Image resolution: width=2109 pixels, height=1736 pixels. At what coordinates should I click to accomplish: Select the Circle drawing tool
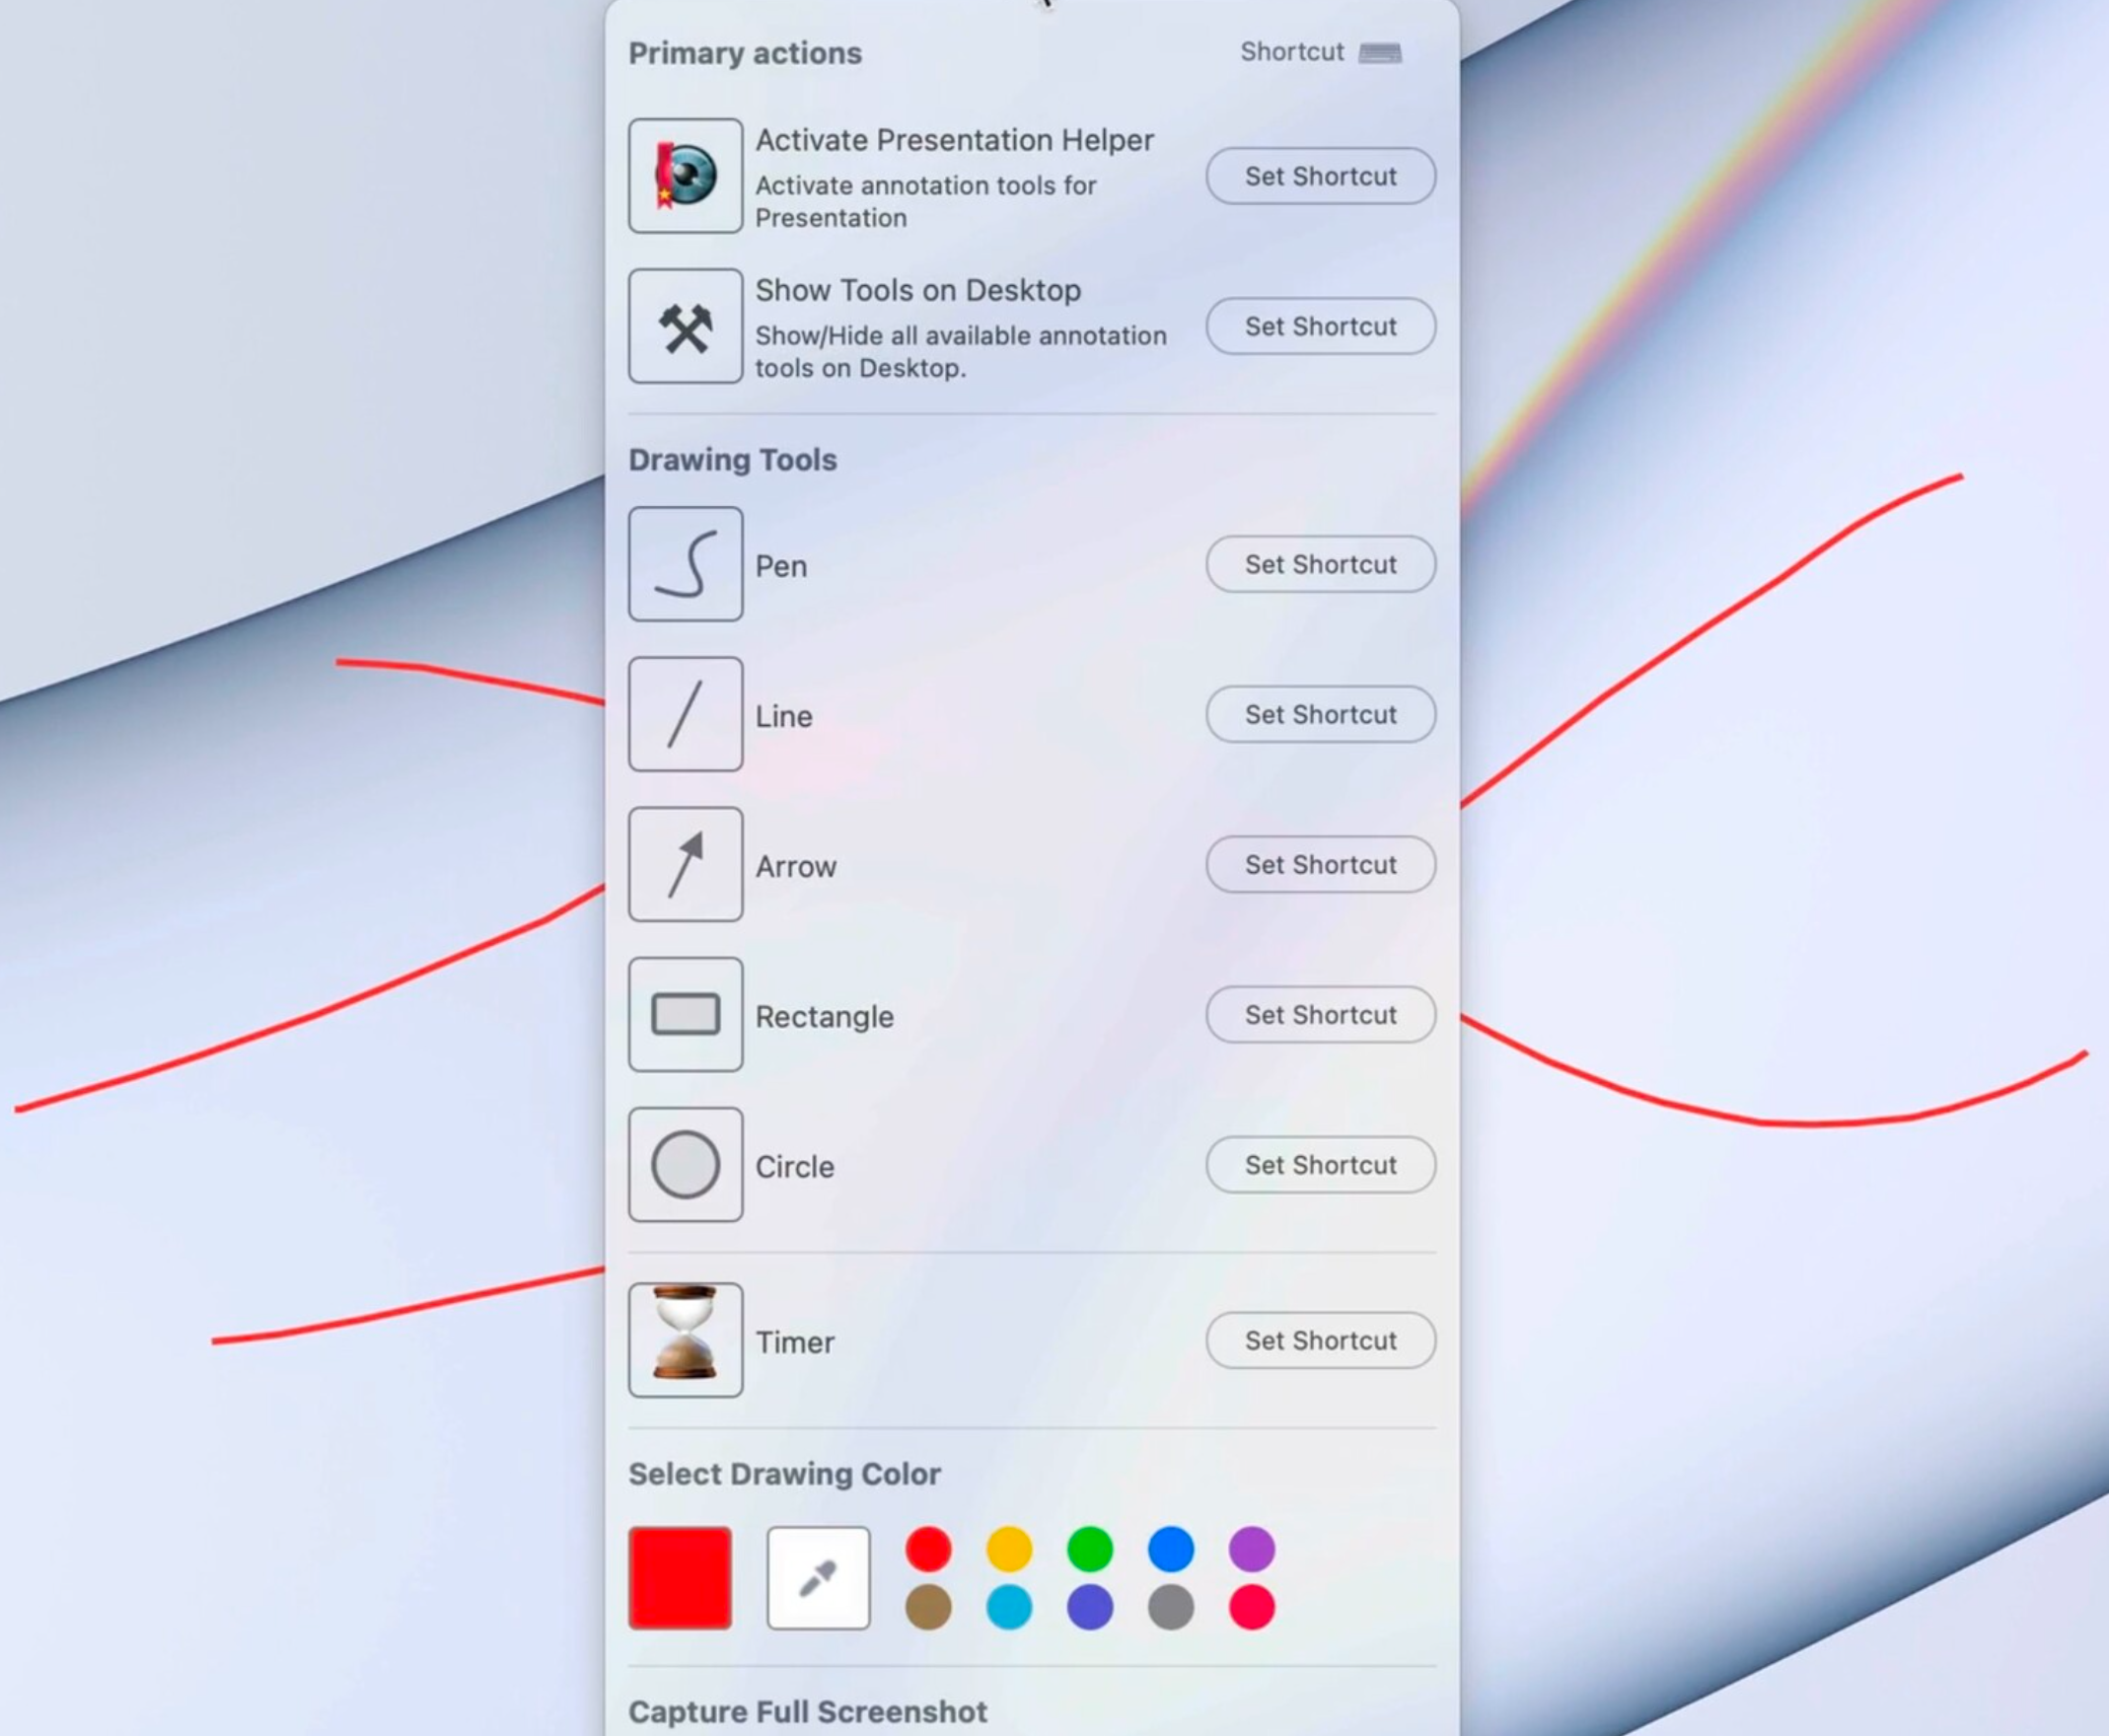coord(685,1165)
